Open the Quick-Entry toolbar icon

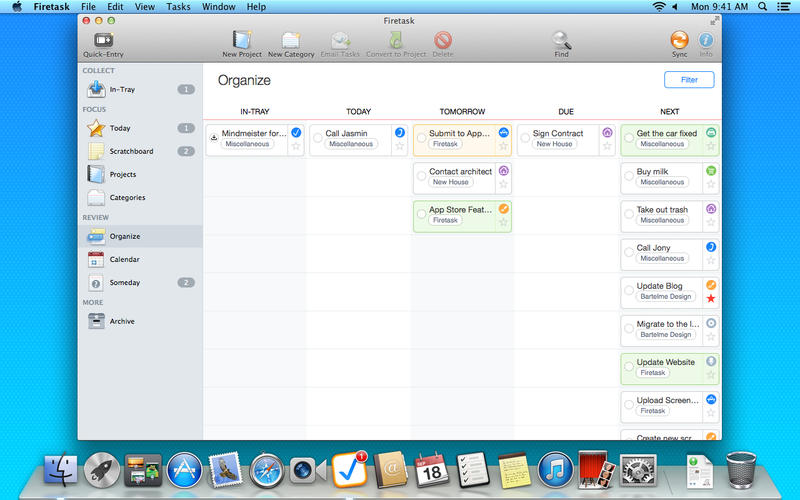coord(103,41)
